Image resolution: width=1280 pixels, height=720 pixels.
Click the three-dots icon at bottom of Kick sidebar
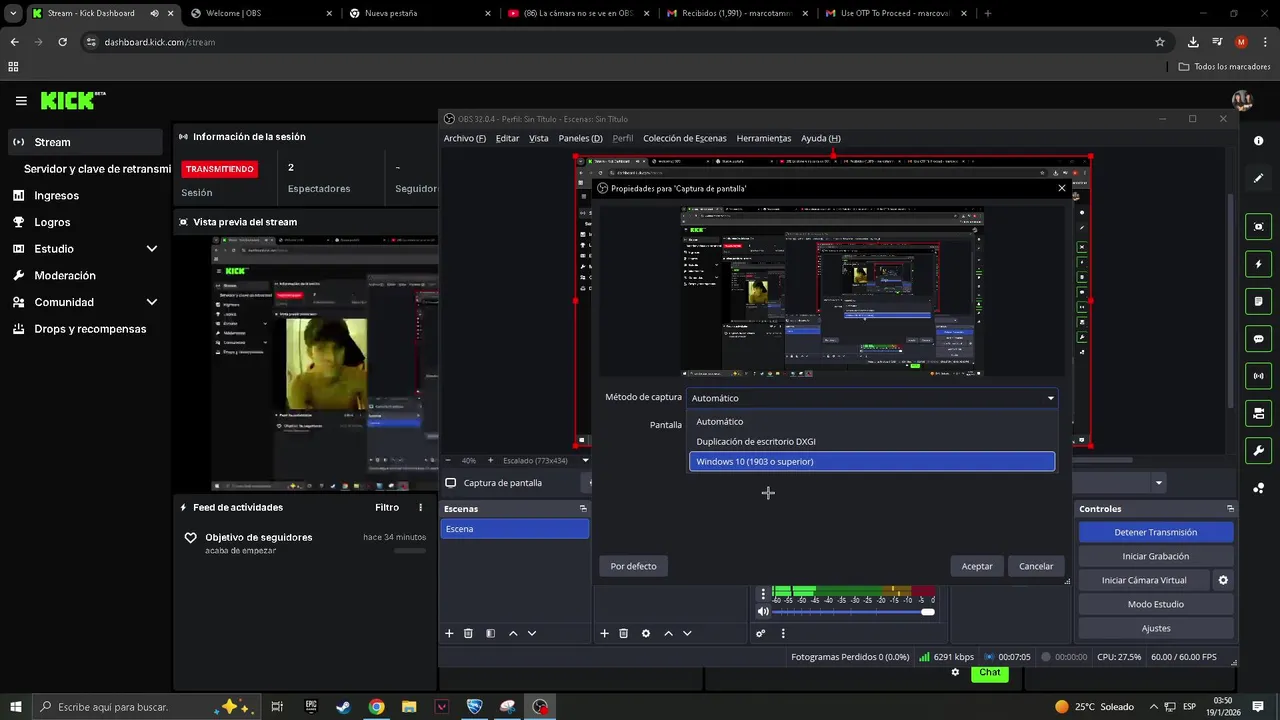click(1259, 488)
